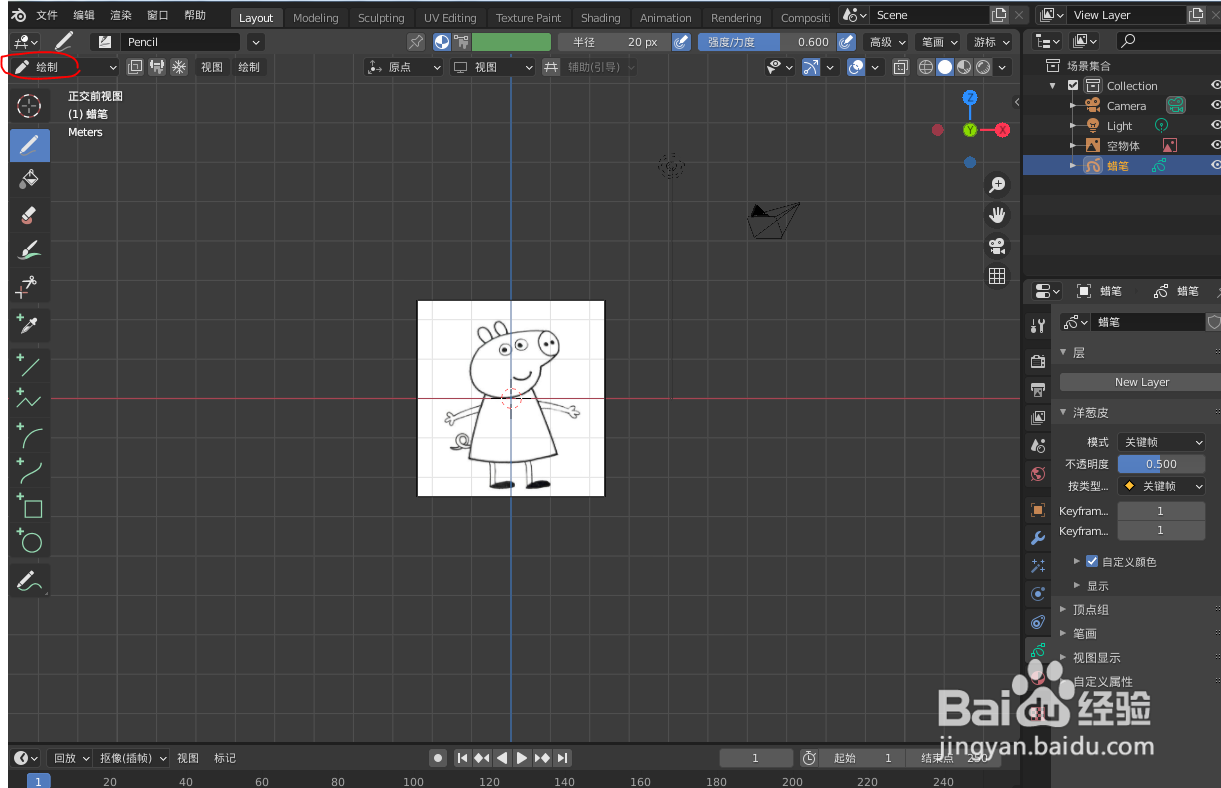Activate the Erase tool
Image resolution: width=1221 pixels, height=788 pixels.
point(29,215)
